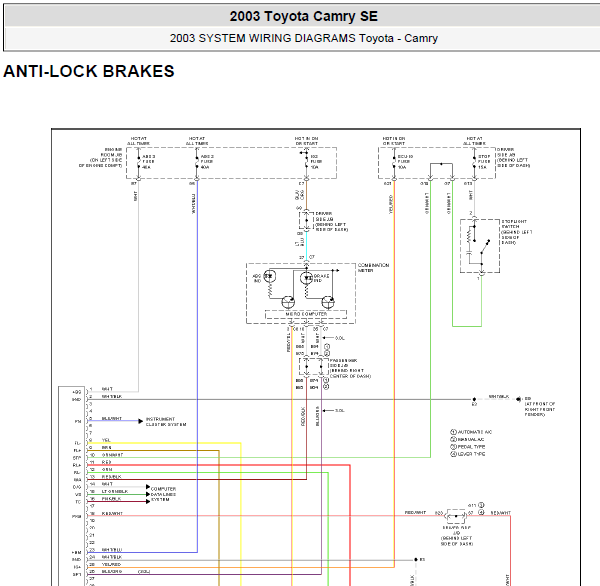Click the ABS 2 fuse 40A label
The width and height of the screenshot is (600, 586).
[207, 162]
